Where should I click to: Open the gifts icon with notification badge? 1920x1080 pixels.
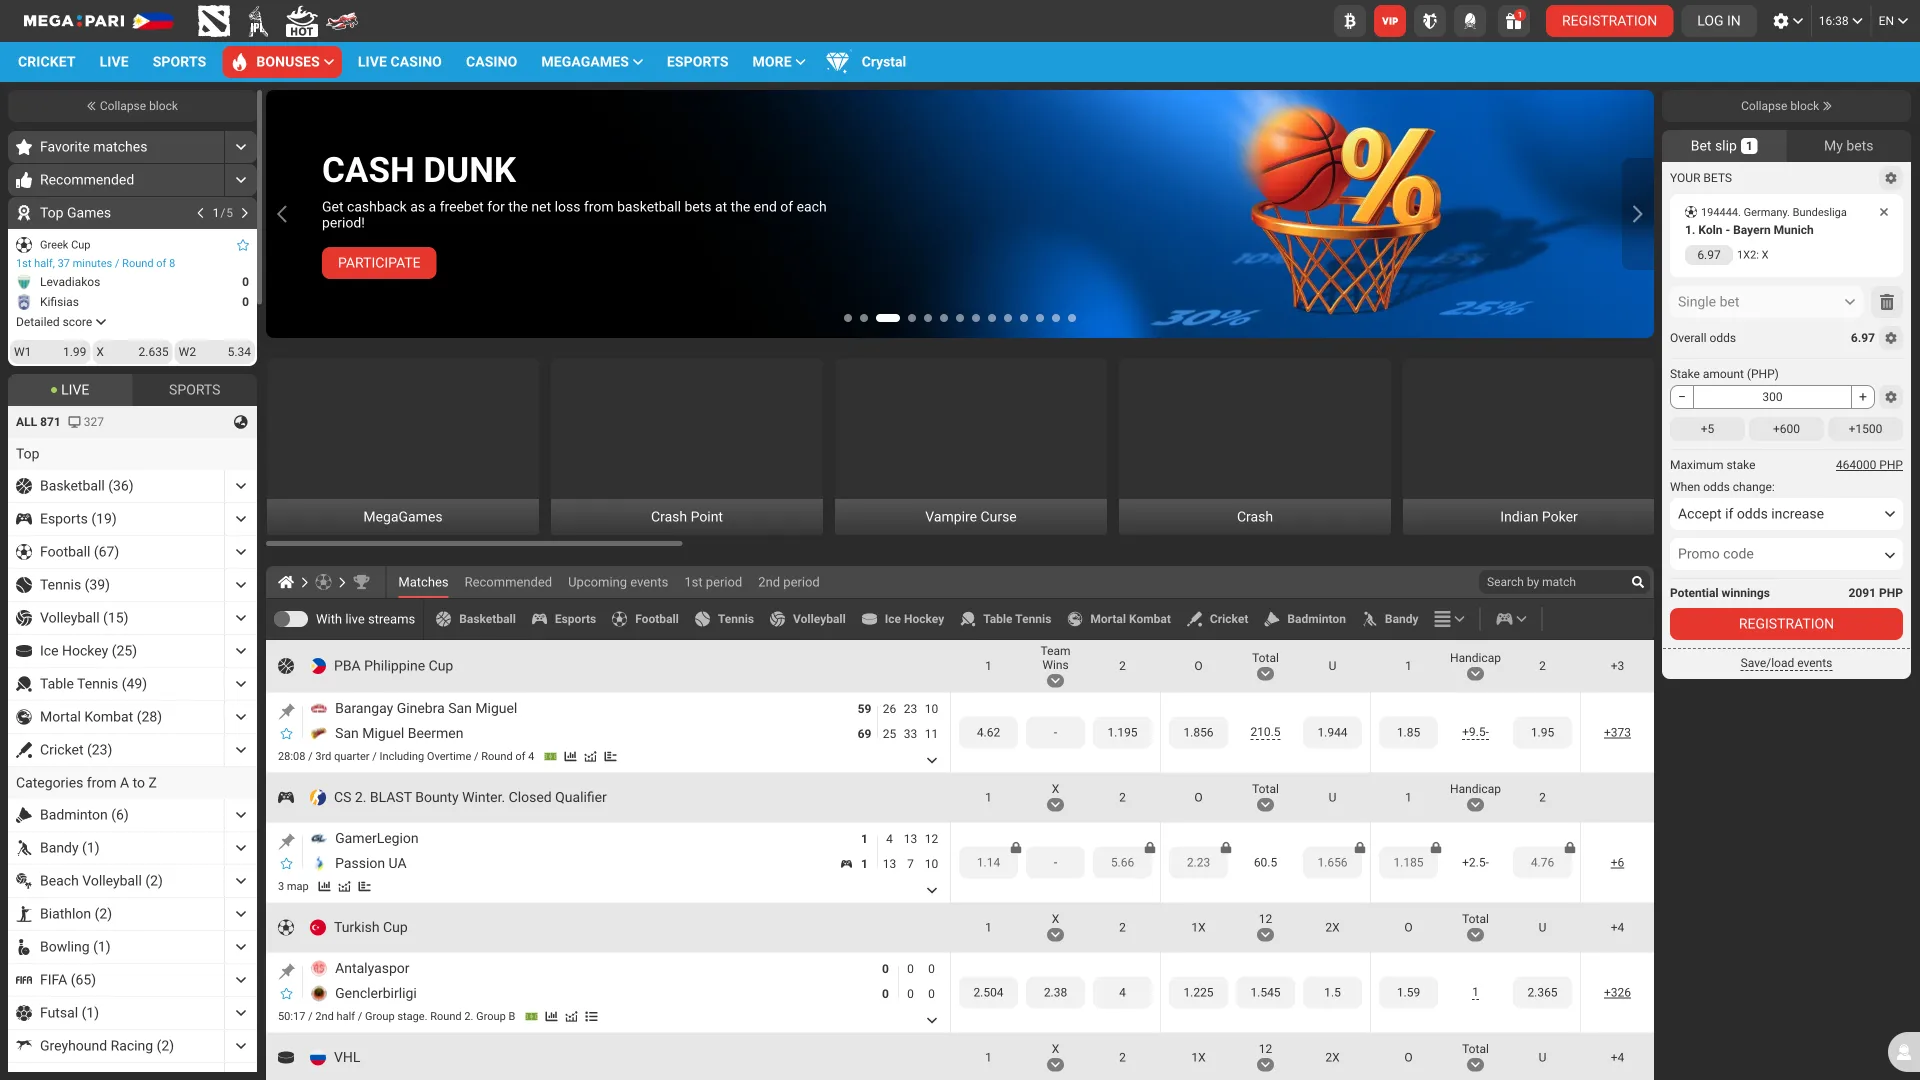click(x=1513, y=20)
